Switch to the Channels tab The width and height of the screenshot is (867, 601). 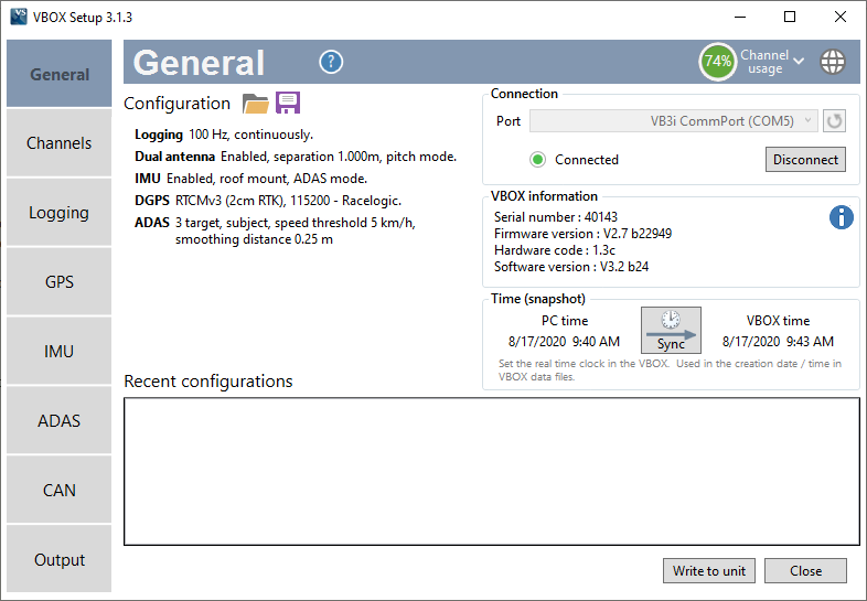(59, 143)
